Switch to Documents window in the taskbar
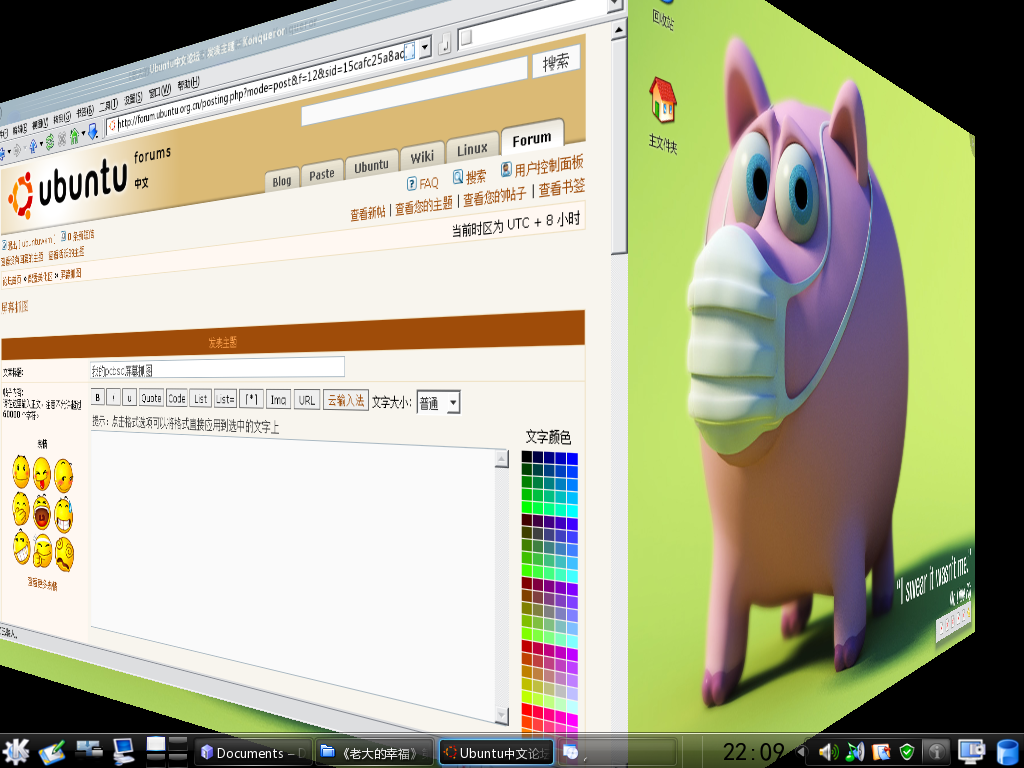This screenshot has height=768, width=1024. pos(253,752)
